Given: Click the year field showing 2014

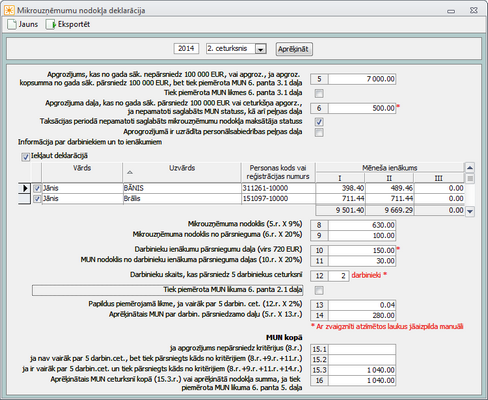Looking at the screenshot, I should click(186, 49).
